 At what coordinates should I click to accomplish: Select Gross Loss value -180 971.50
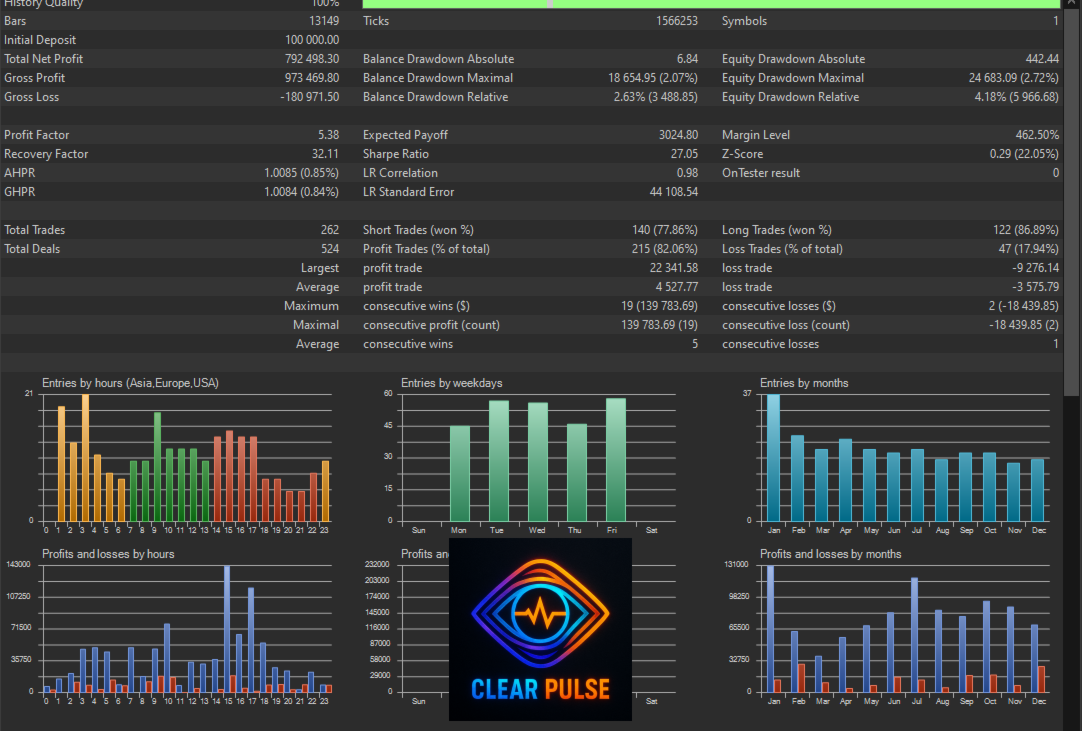[310, 97]
